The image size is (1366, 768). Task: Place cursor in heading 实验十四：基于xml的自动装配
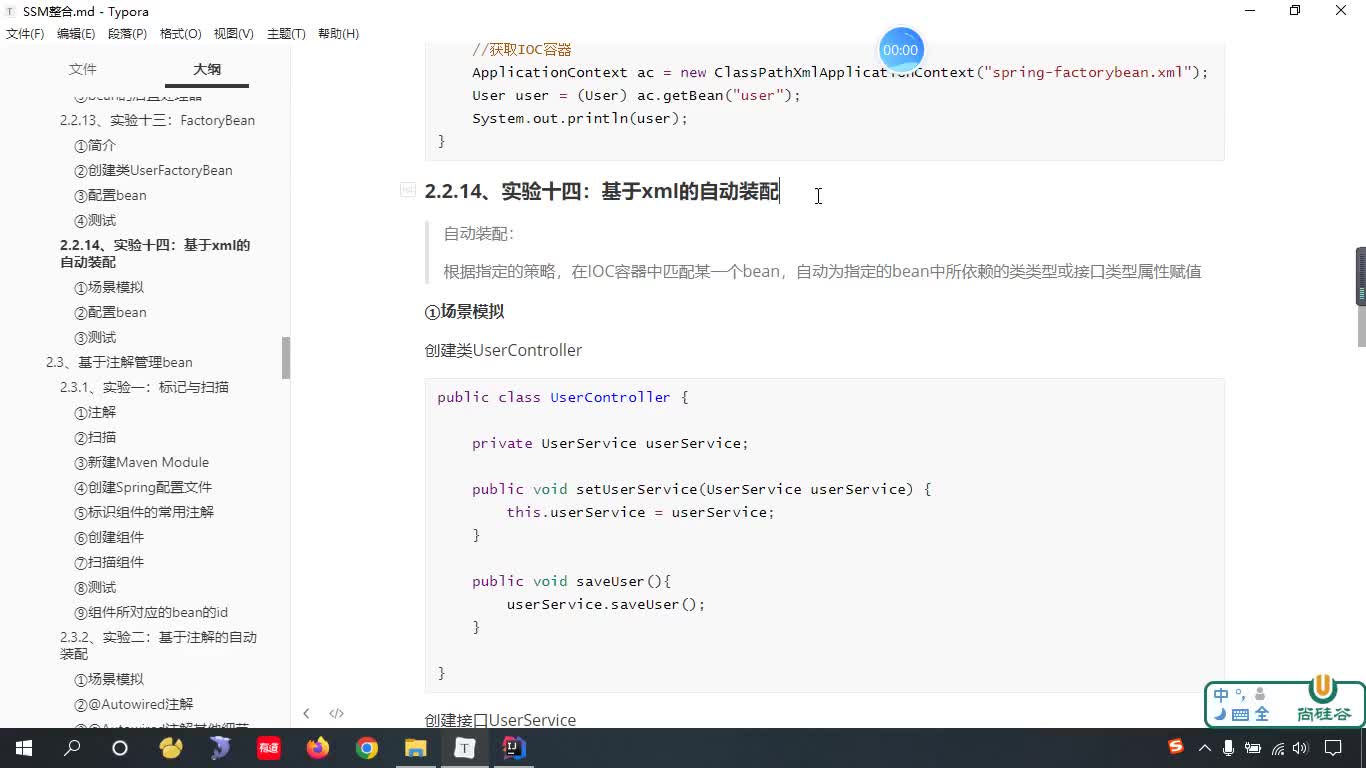click(x=640, y=191)
